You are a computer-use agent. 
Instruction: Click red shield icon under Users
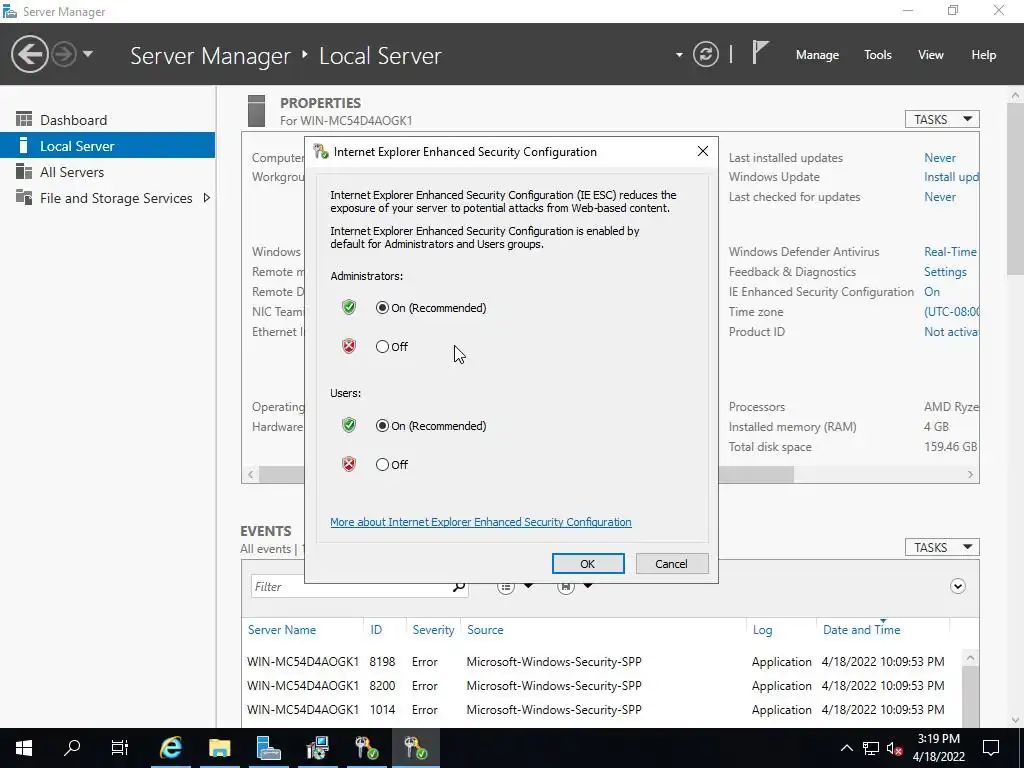coord(349,464)
